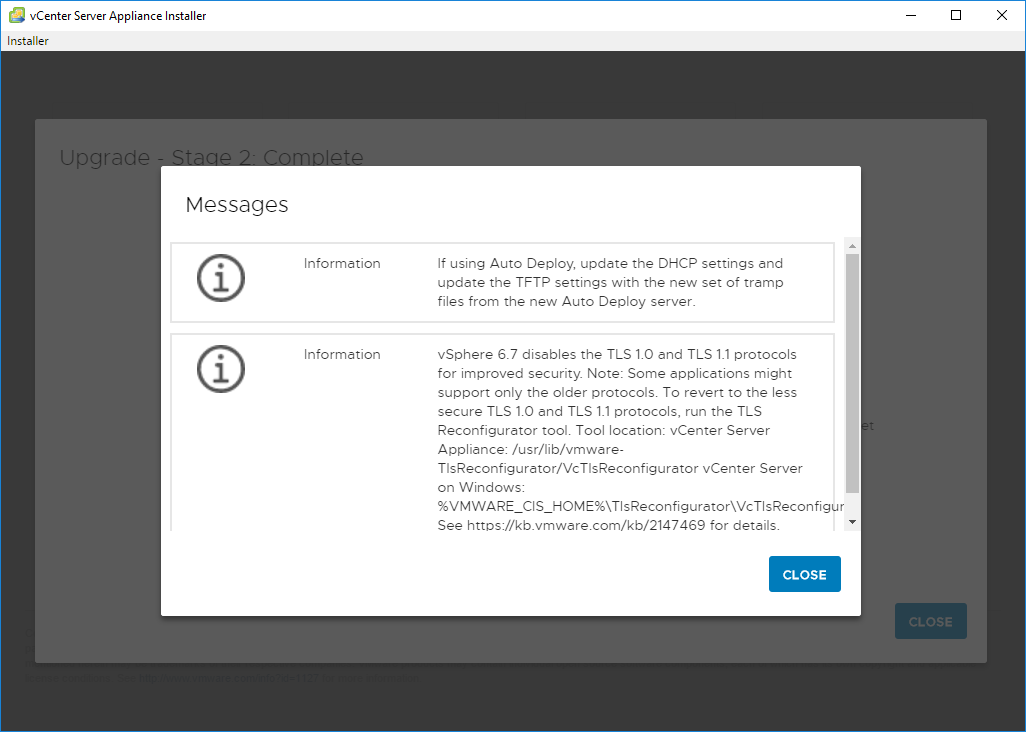Click the Information icon next to TLS message
Screen dimensions: 1026x732
tap(221, 369)
